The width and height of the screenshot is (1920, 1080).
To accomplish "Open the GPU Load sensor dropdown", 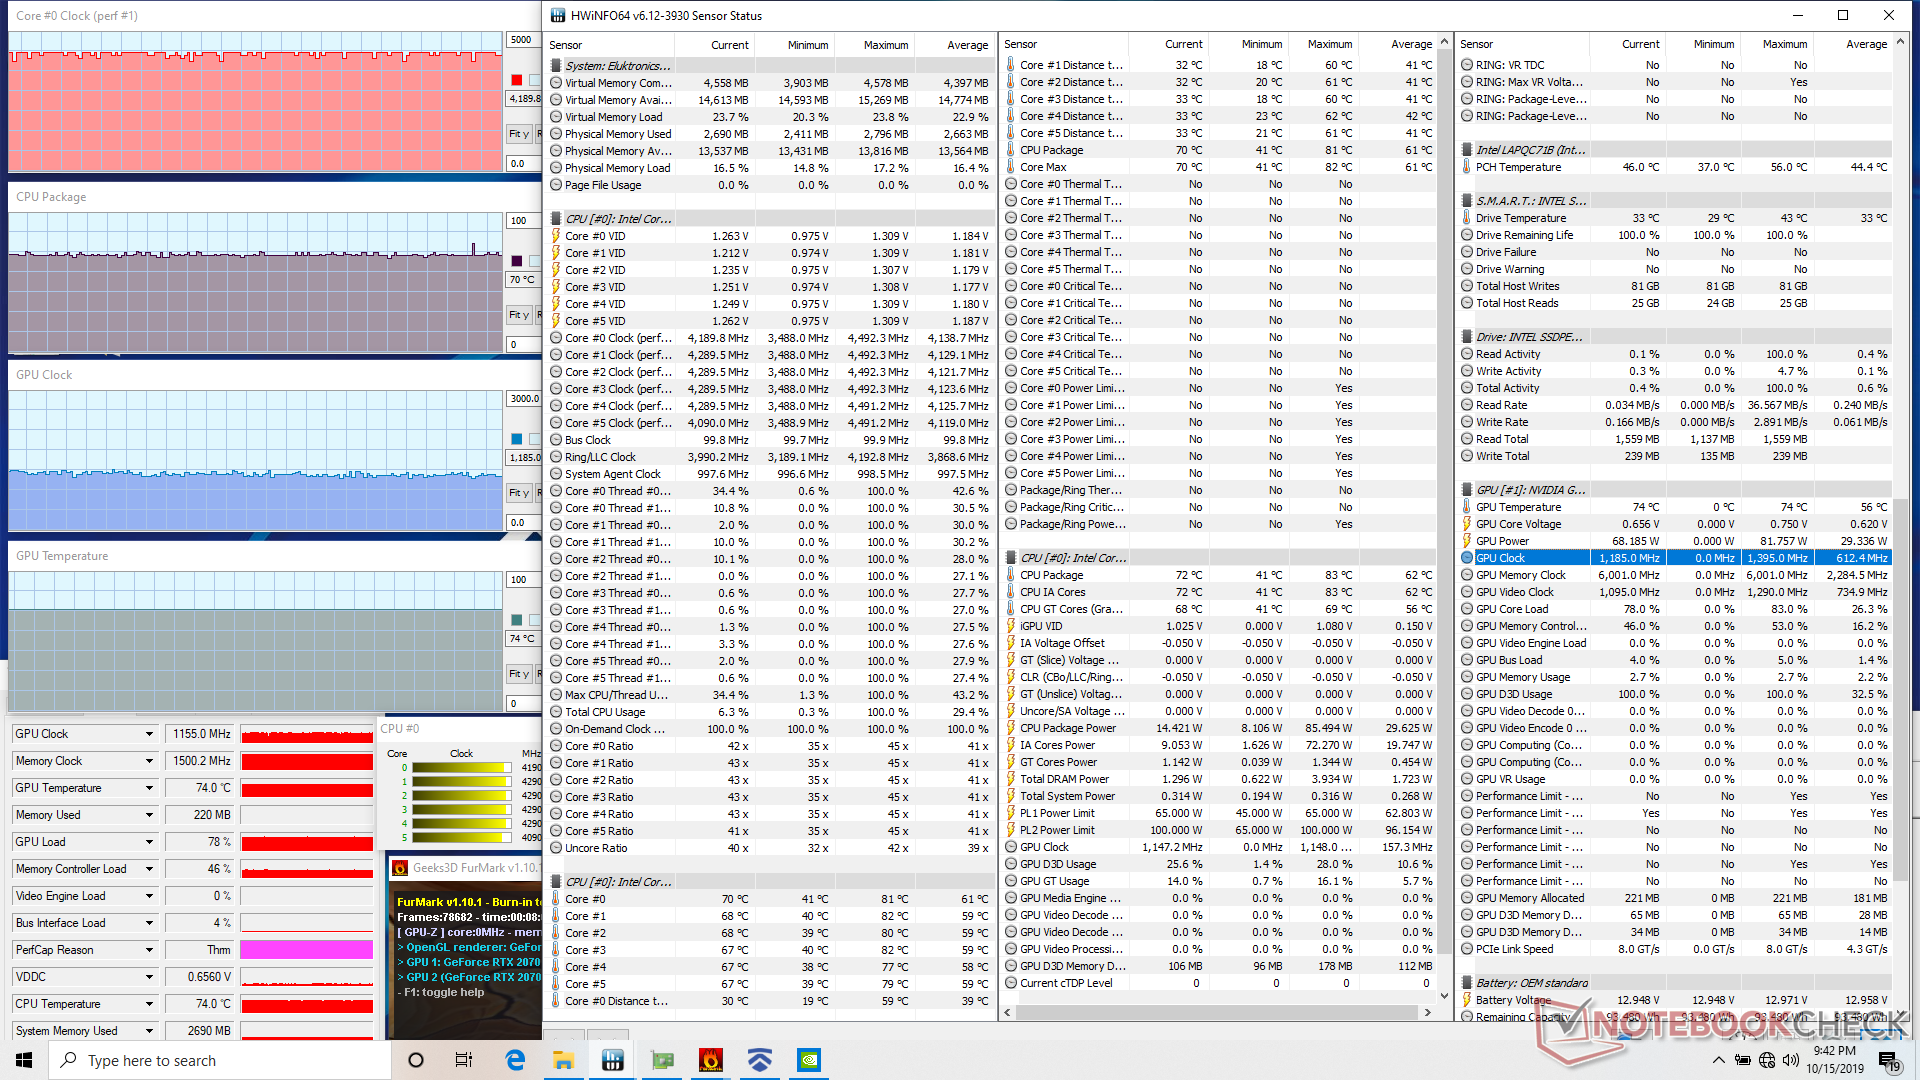I will pyautogui.click(x=149, y=842).
